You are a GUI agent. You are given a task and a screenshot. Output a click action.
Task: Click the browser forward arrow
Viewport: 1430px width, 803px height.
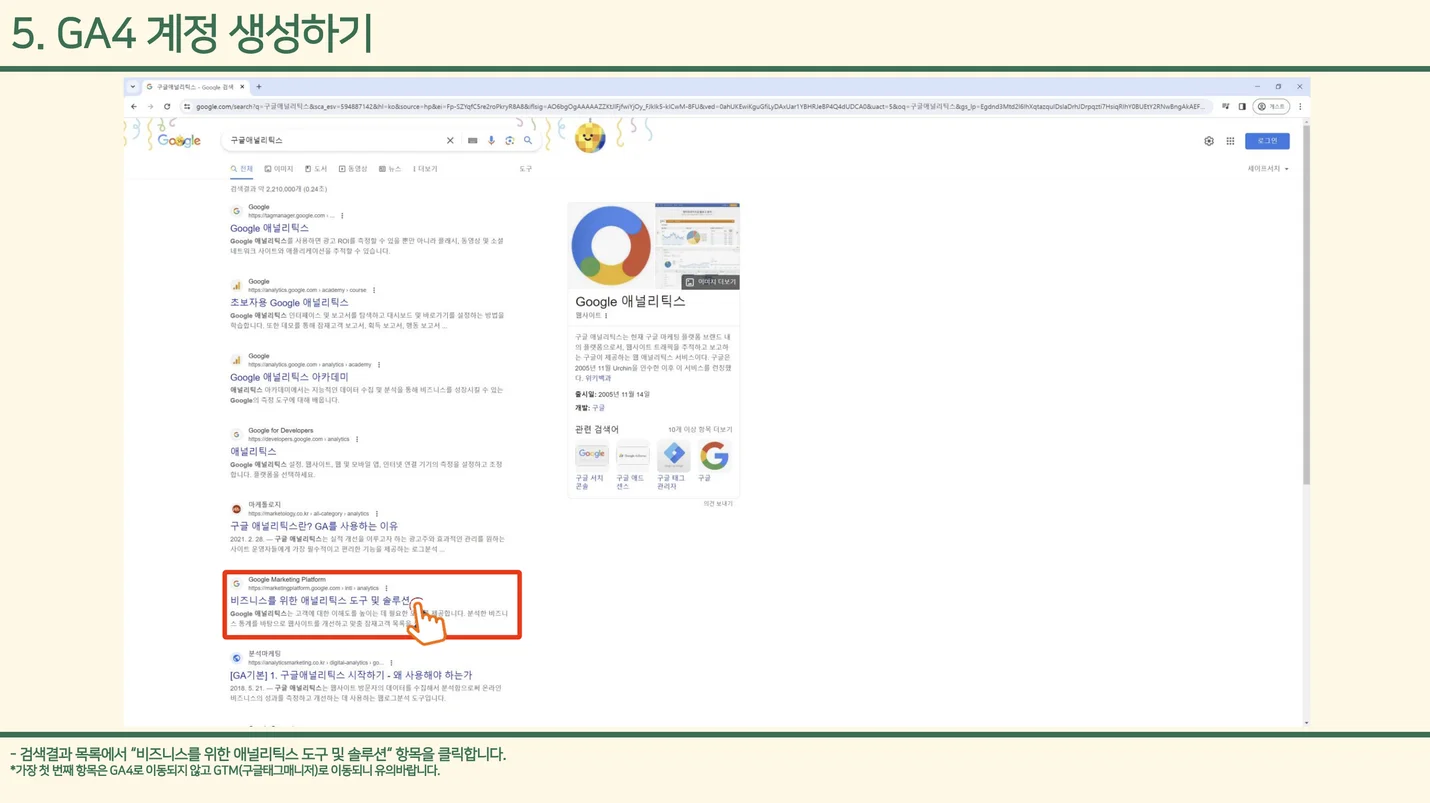pos(150,107)
